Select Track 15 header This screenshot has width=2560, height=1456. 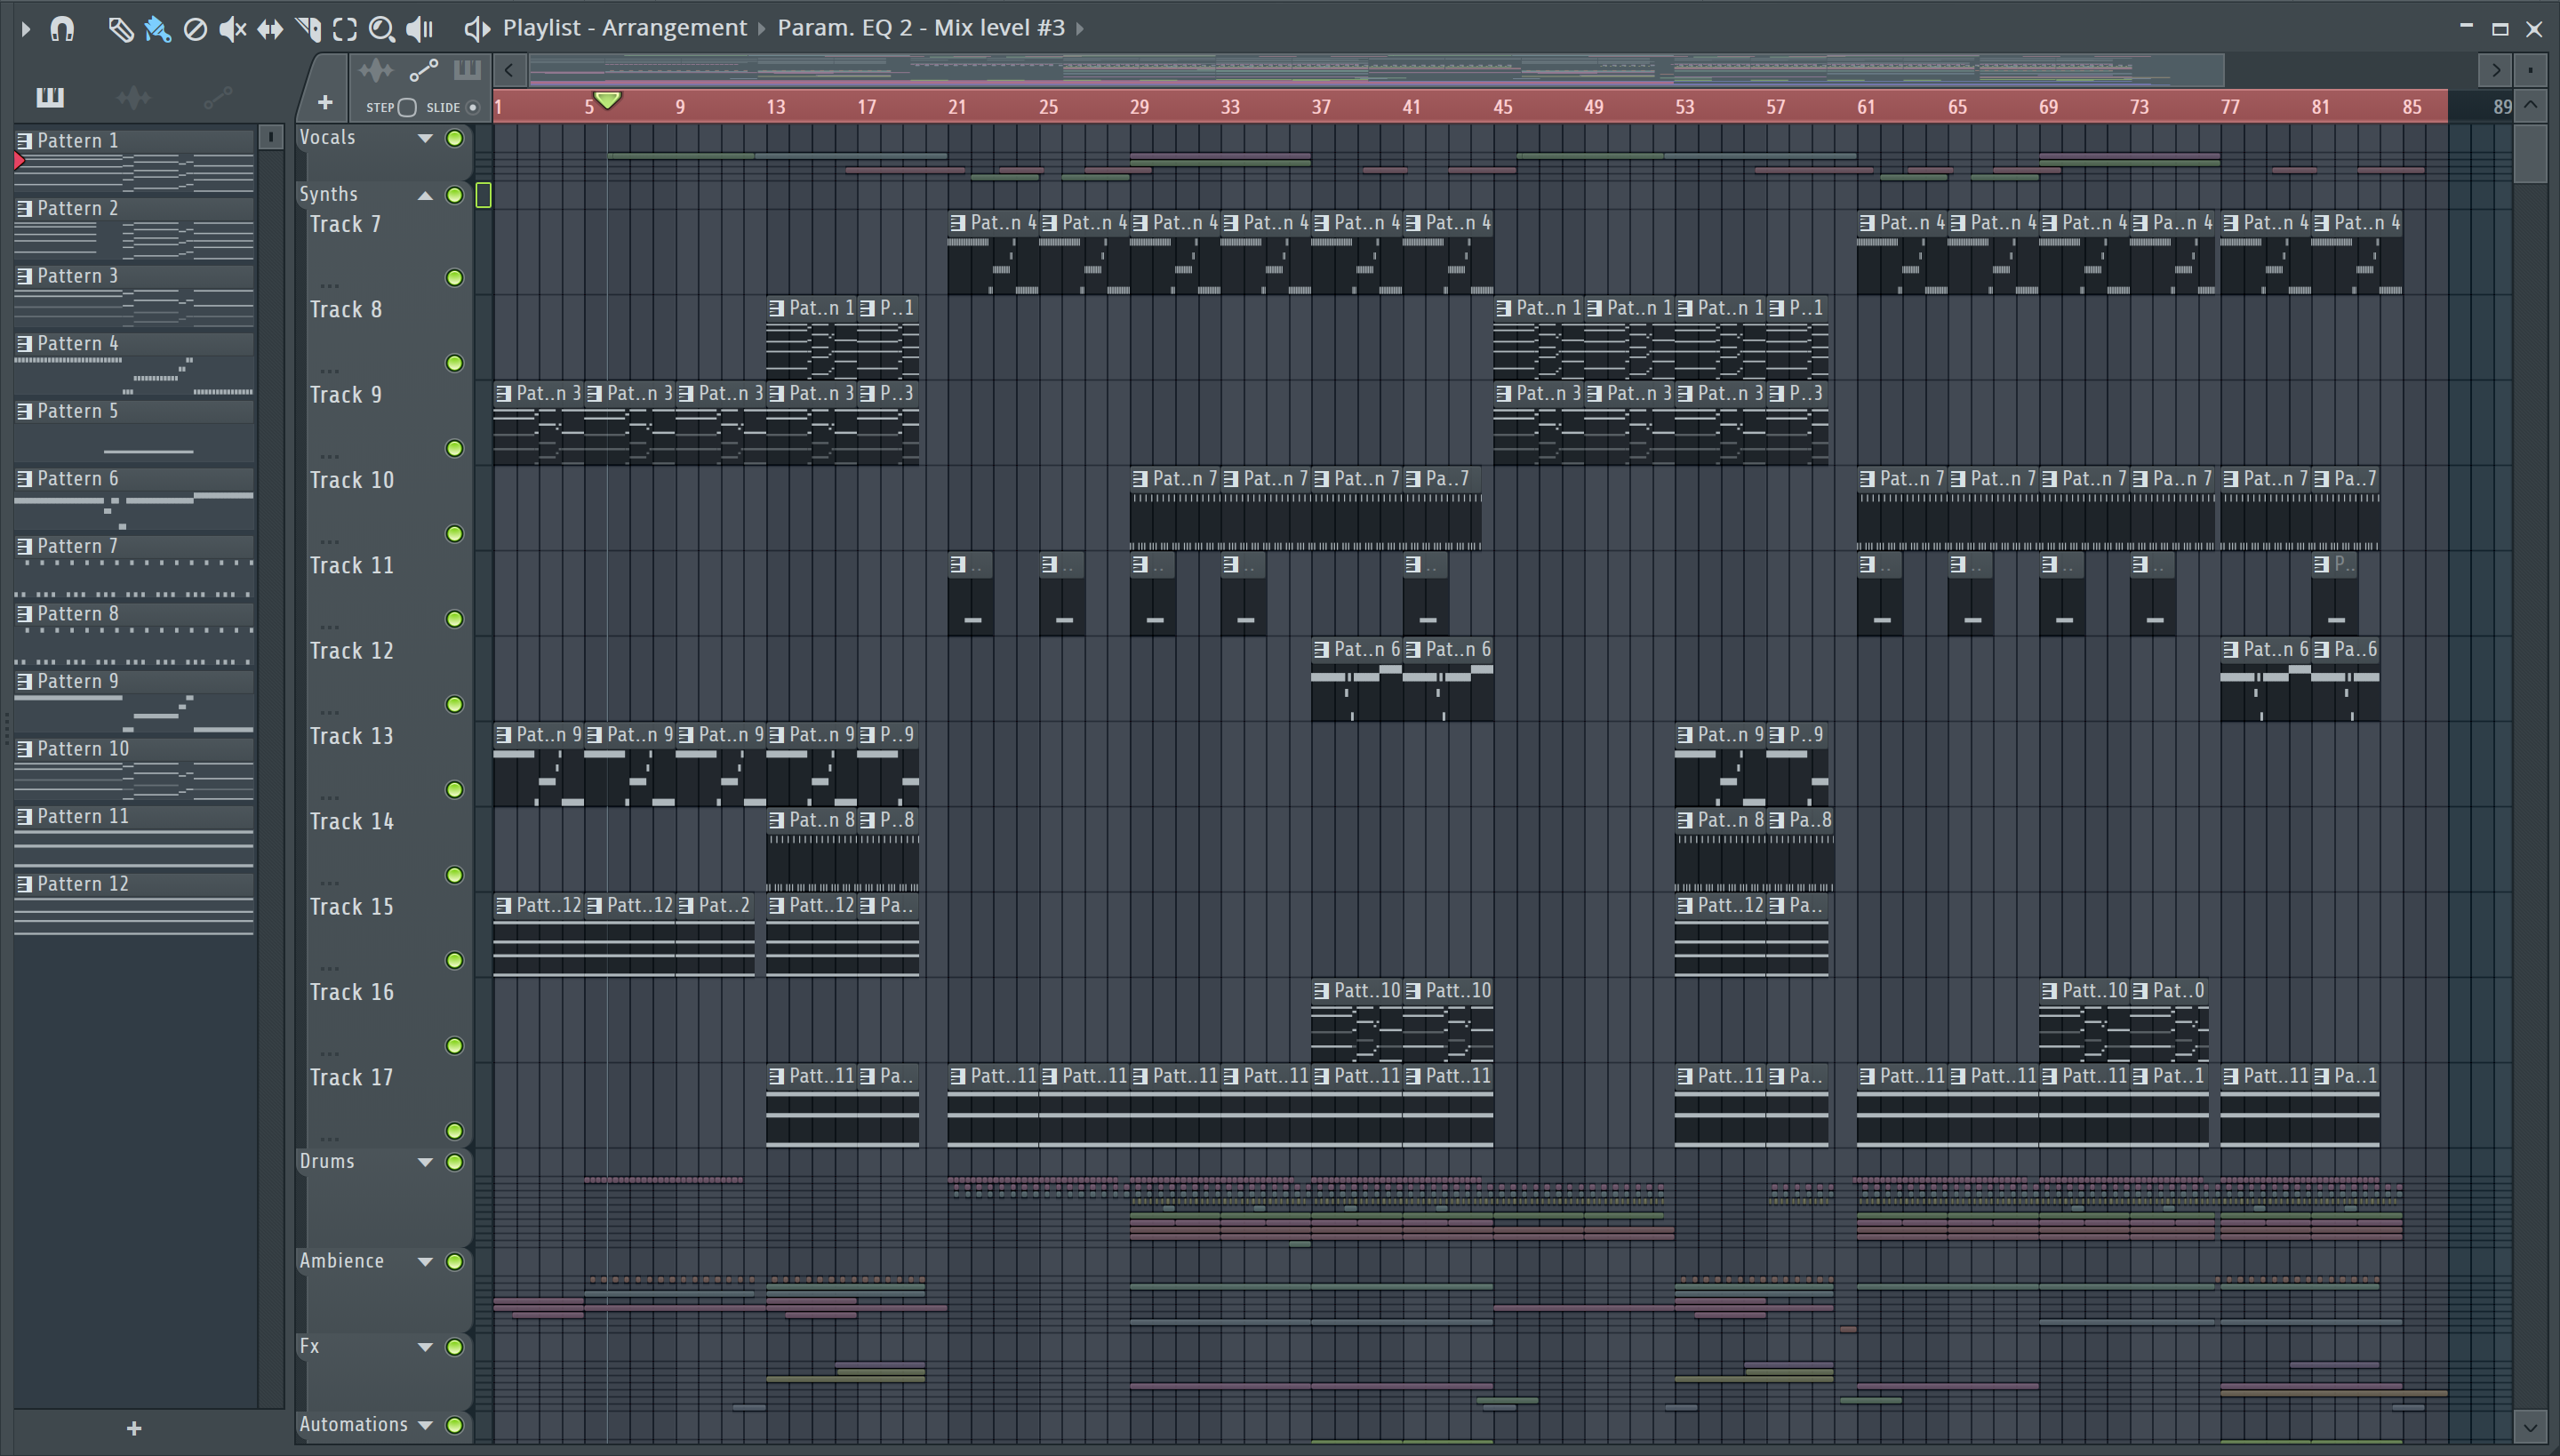(x=384, y=935)
